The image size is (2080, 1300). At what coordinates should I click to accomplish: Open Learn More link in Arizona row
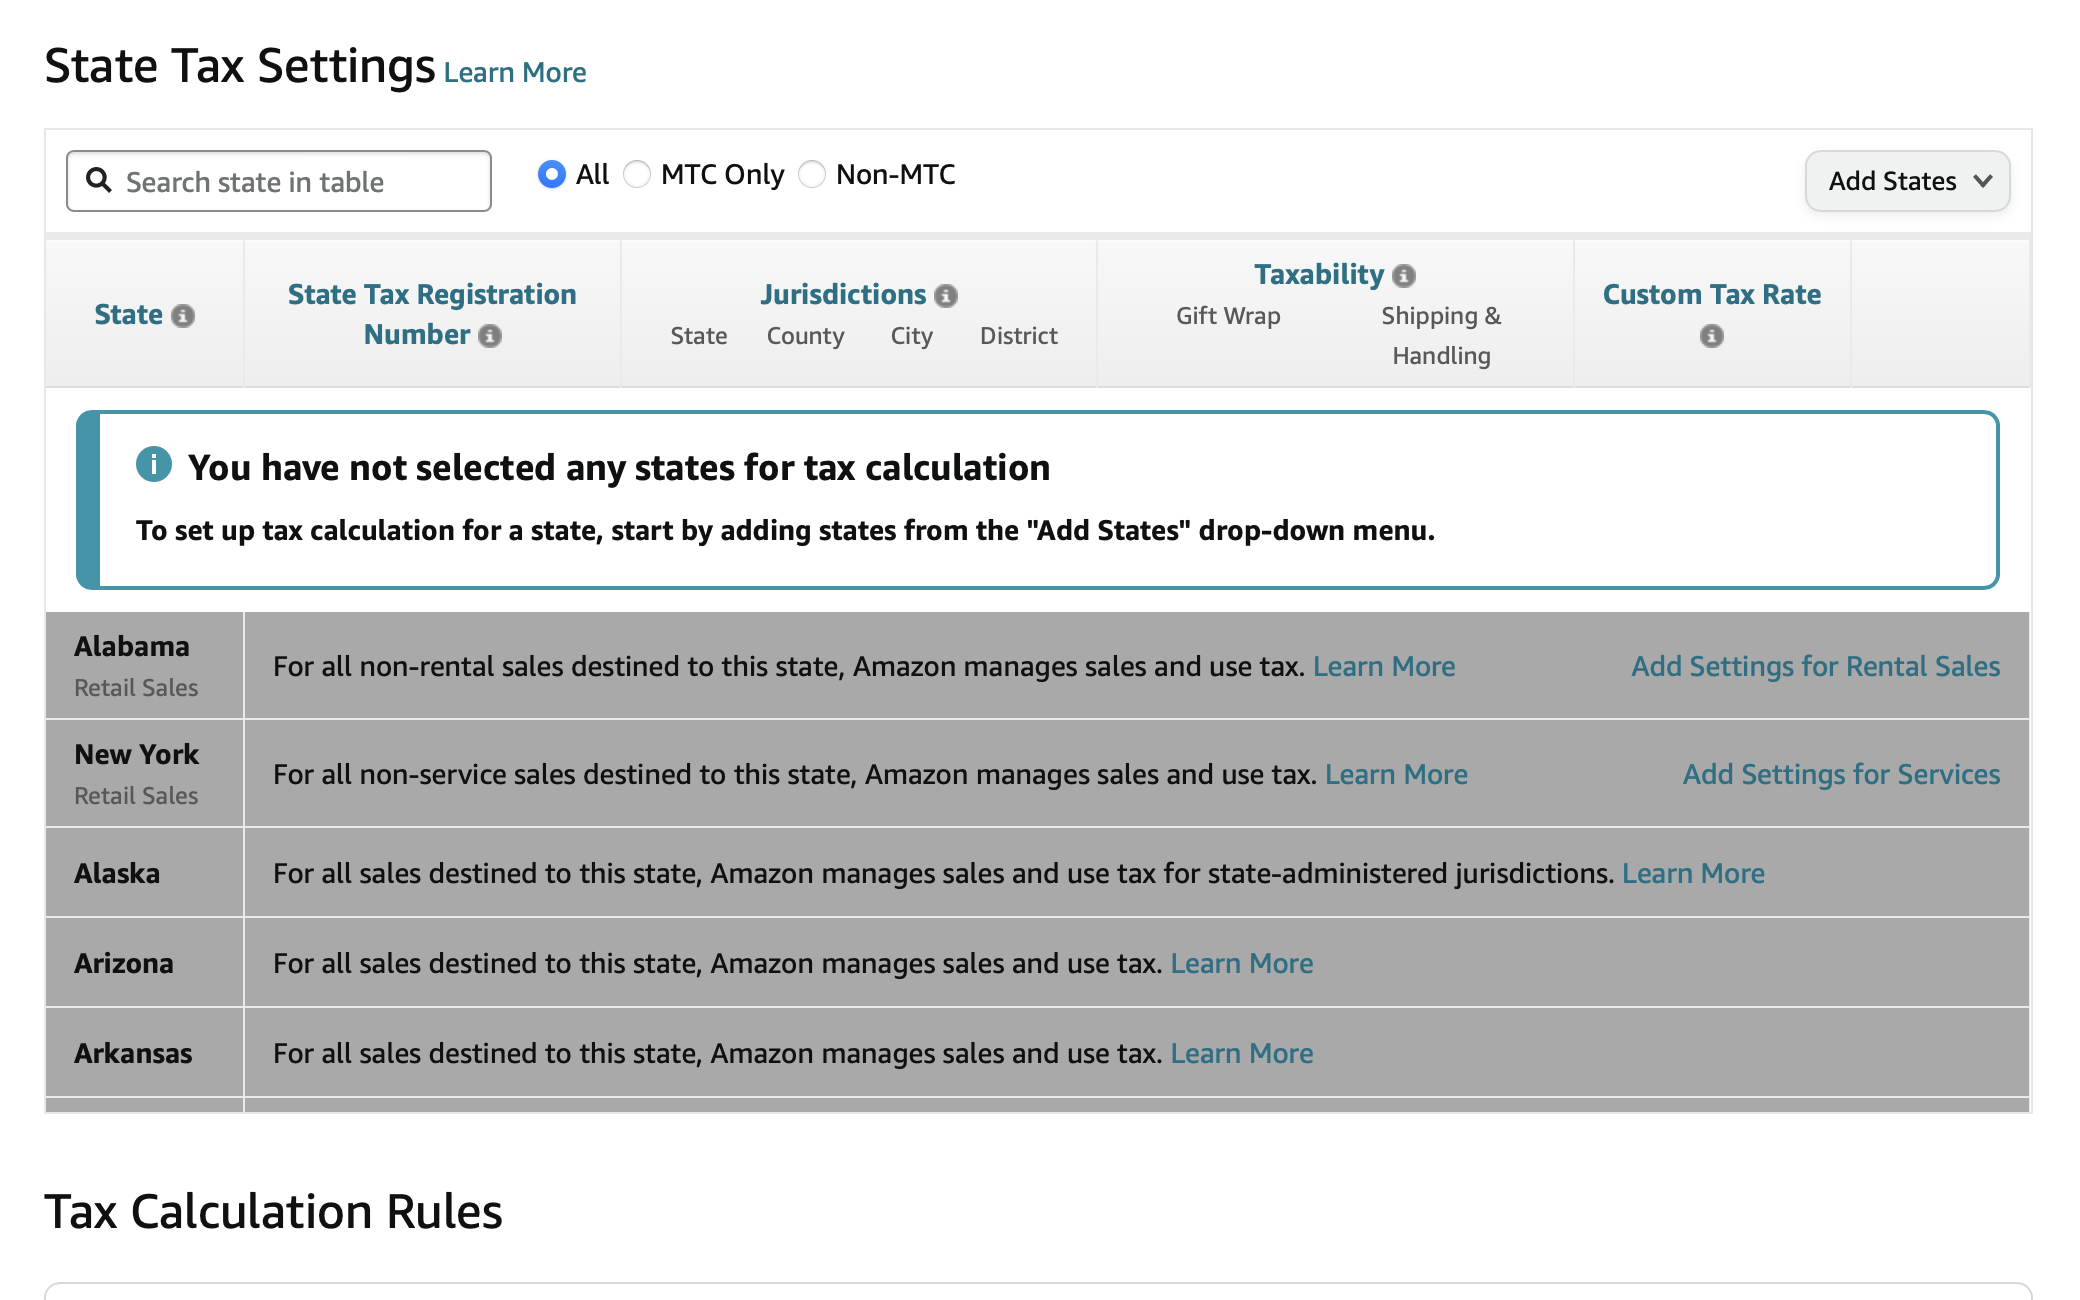[x=1242, y=963]
